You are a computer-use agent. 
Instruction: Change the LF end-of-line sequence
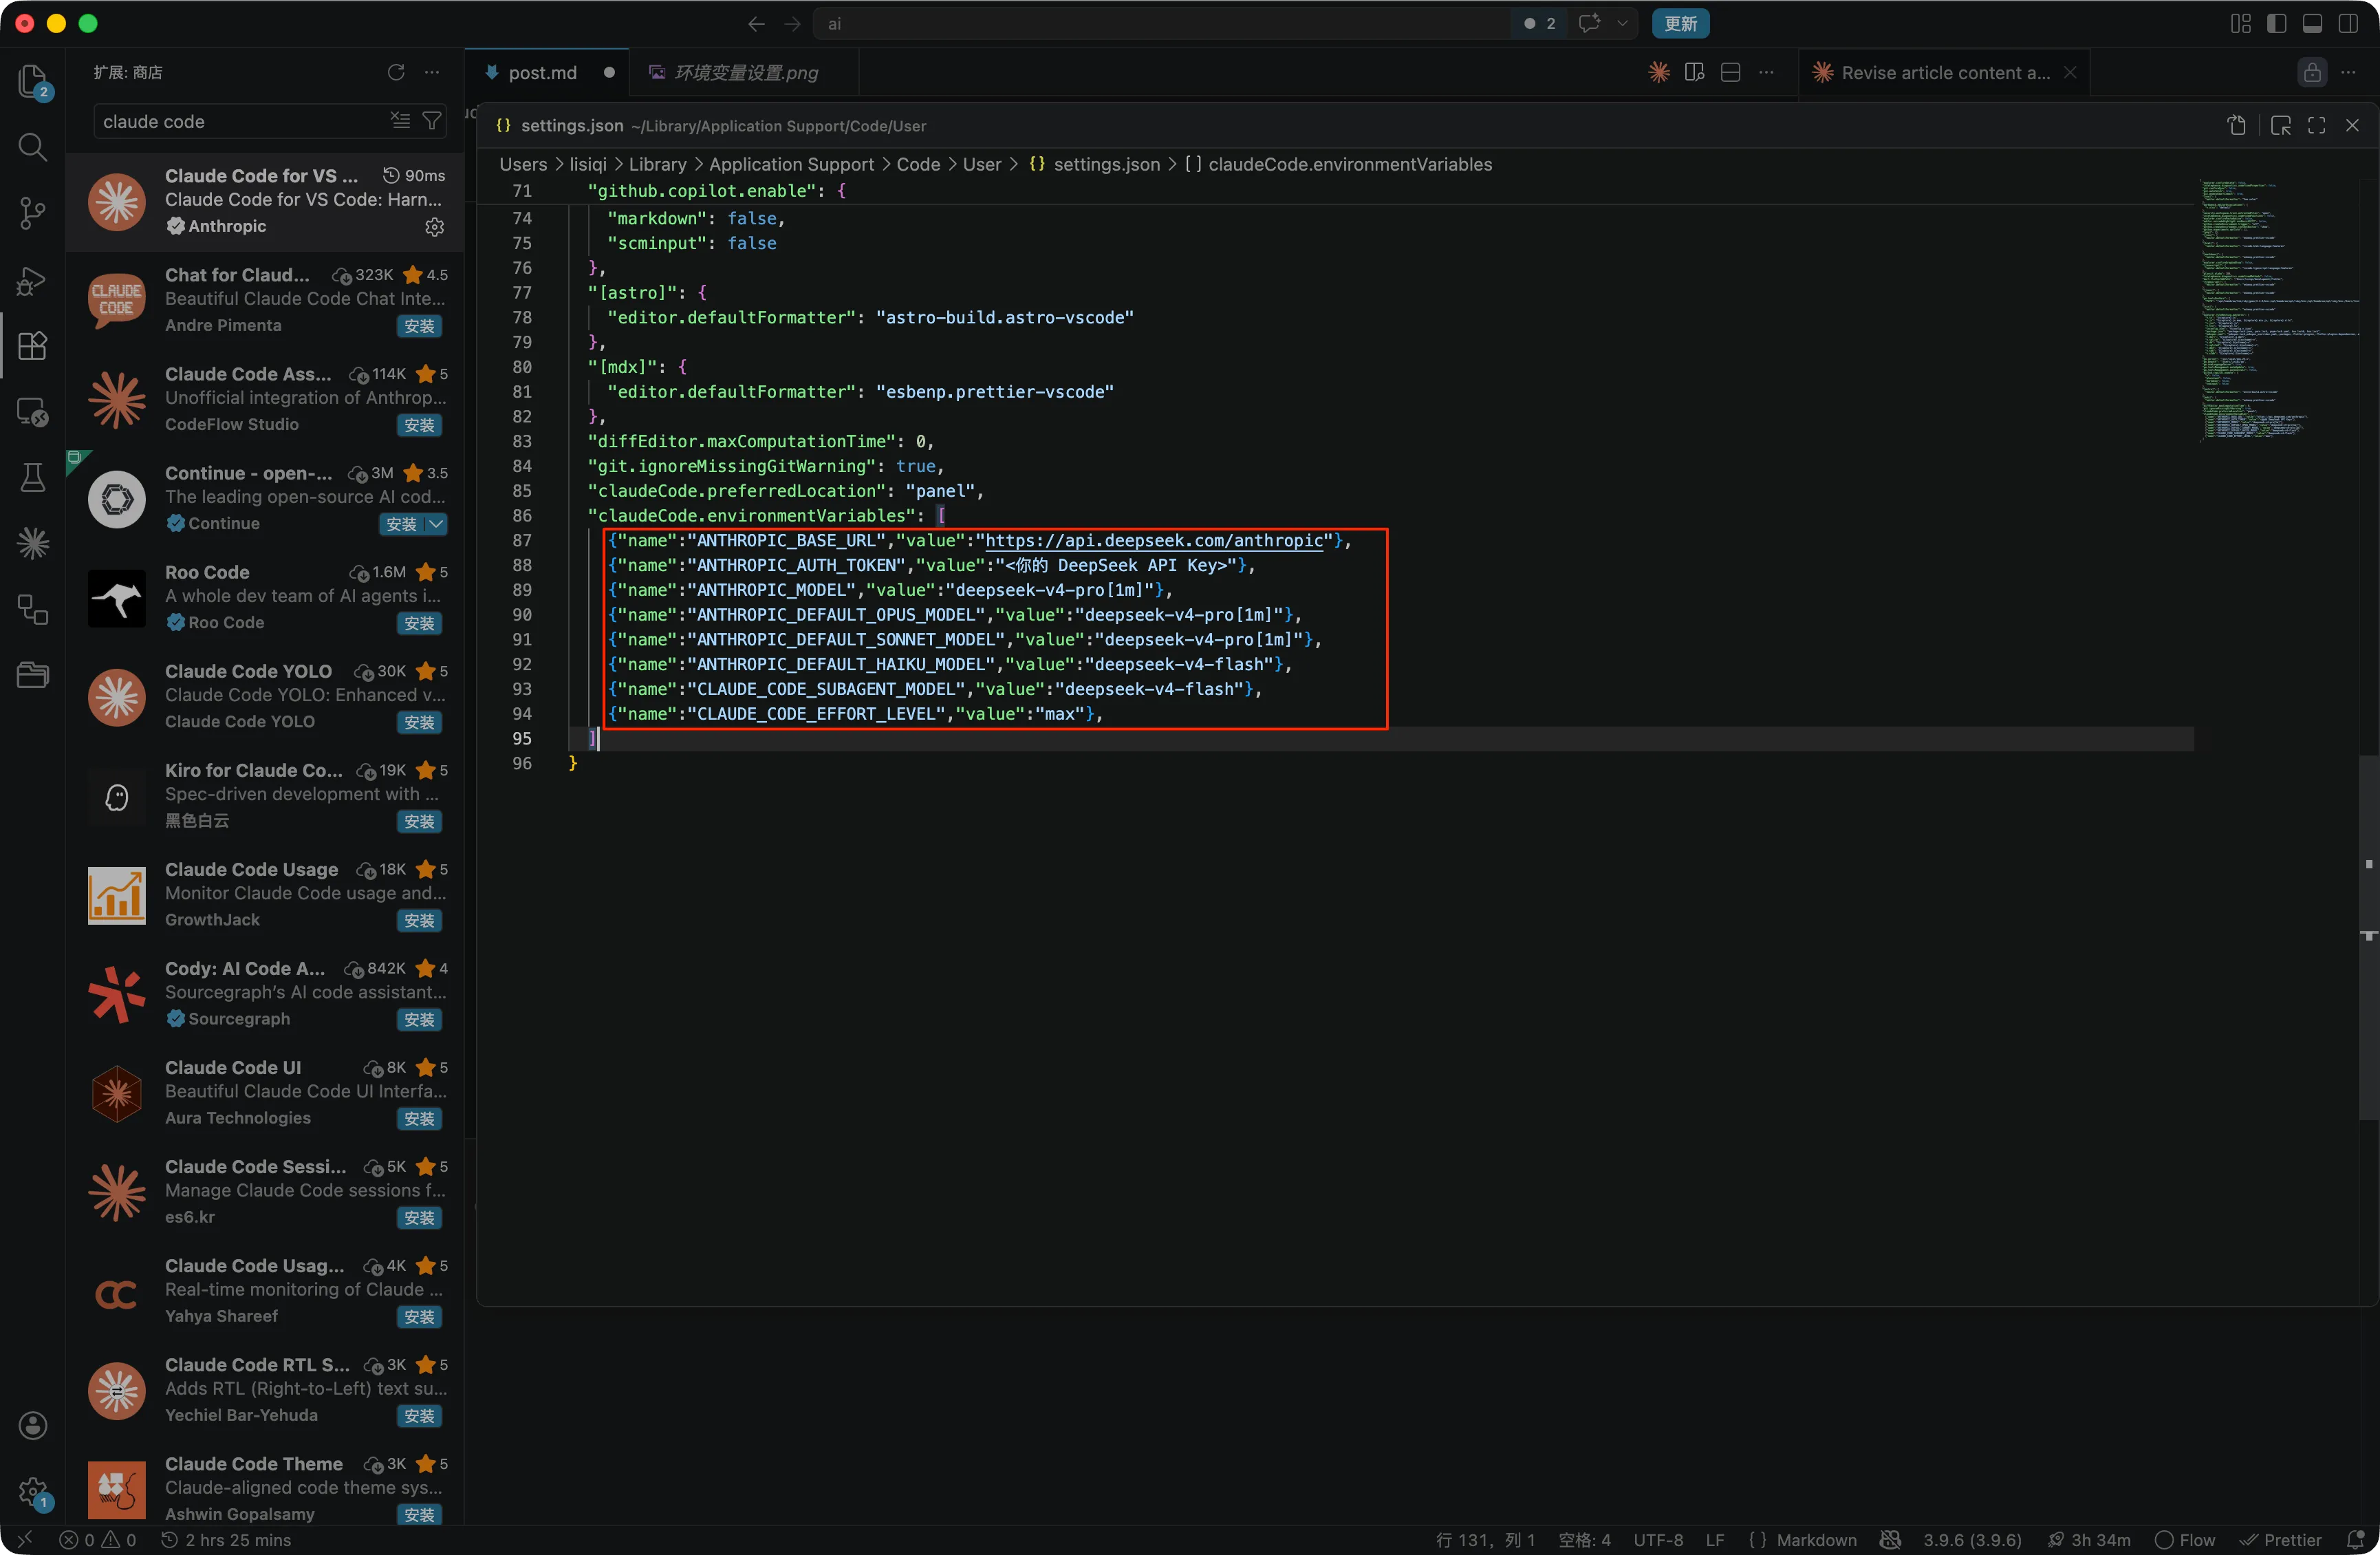pyautogui.click(x=1715, y=1540)
